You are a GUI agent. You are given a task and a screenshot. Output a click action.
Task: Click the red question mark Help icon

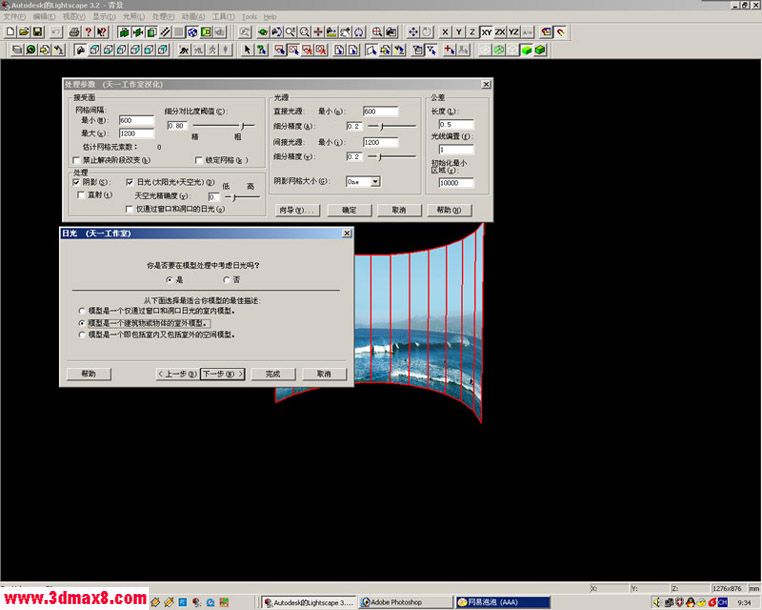click(88, 32)
